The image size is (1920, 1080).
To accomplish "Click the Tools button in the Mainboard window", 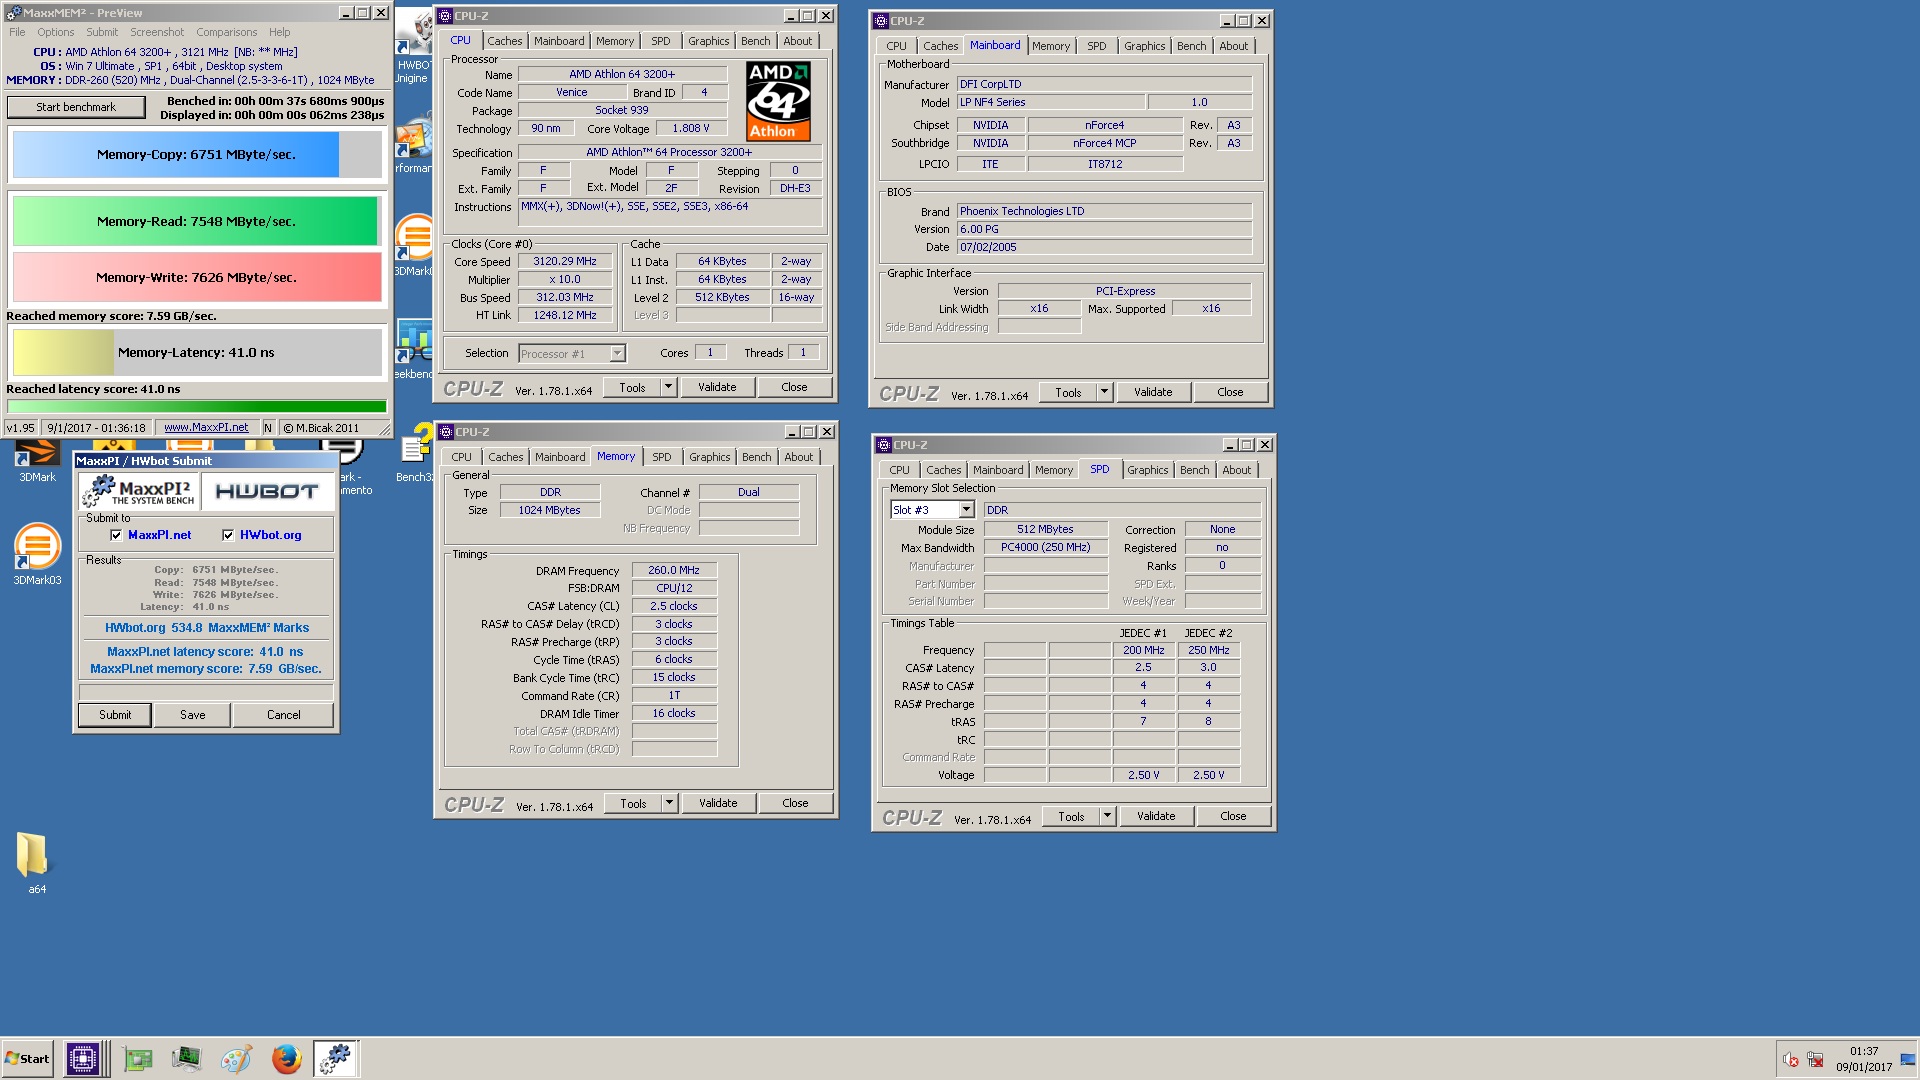I will pyautogui.click(x=1068, y=392).
